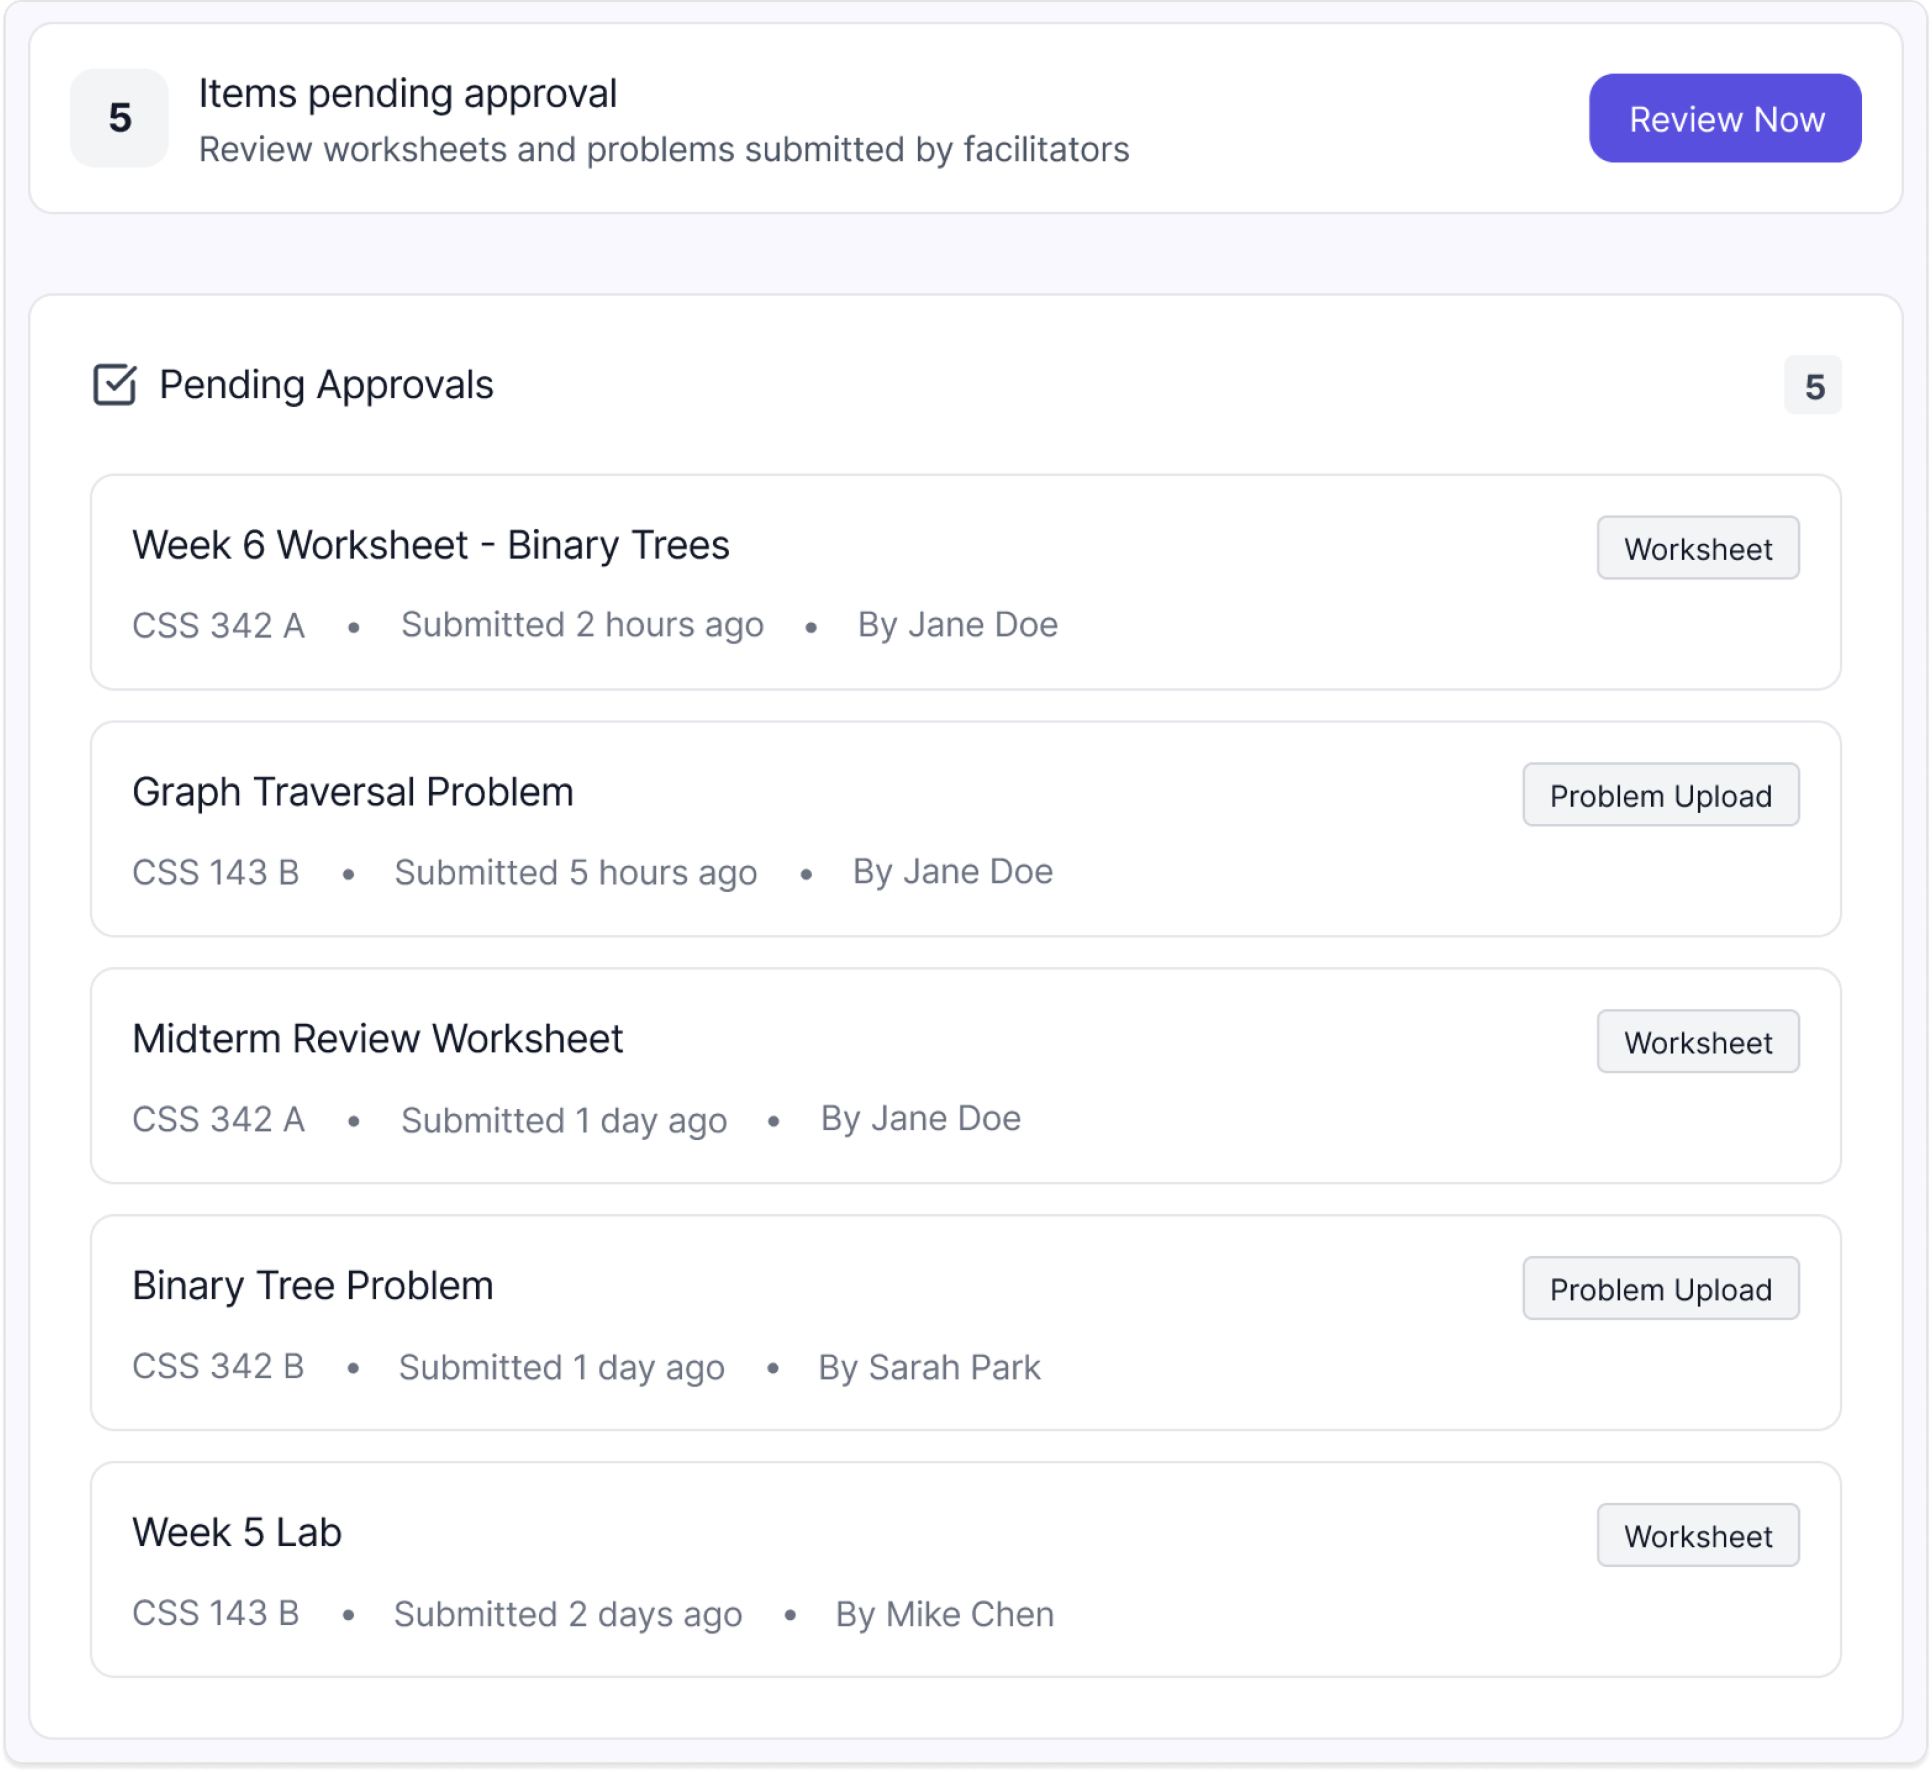Click the checkmark icon beside Pending Approvals
Image resolution: width=1932 pixels, height=1772 pixels.
click(114, 385)
